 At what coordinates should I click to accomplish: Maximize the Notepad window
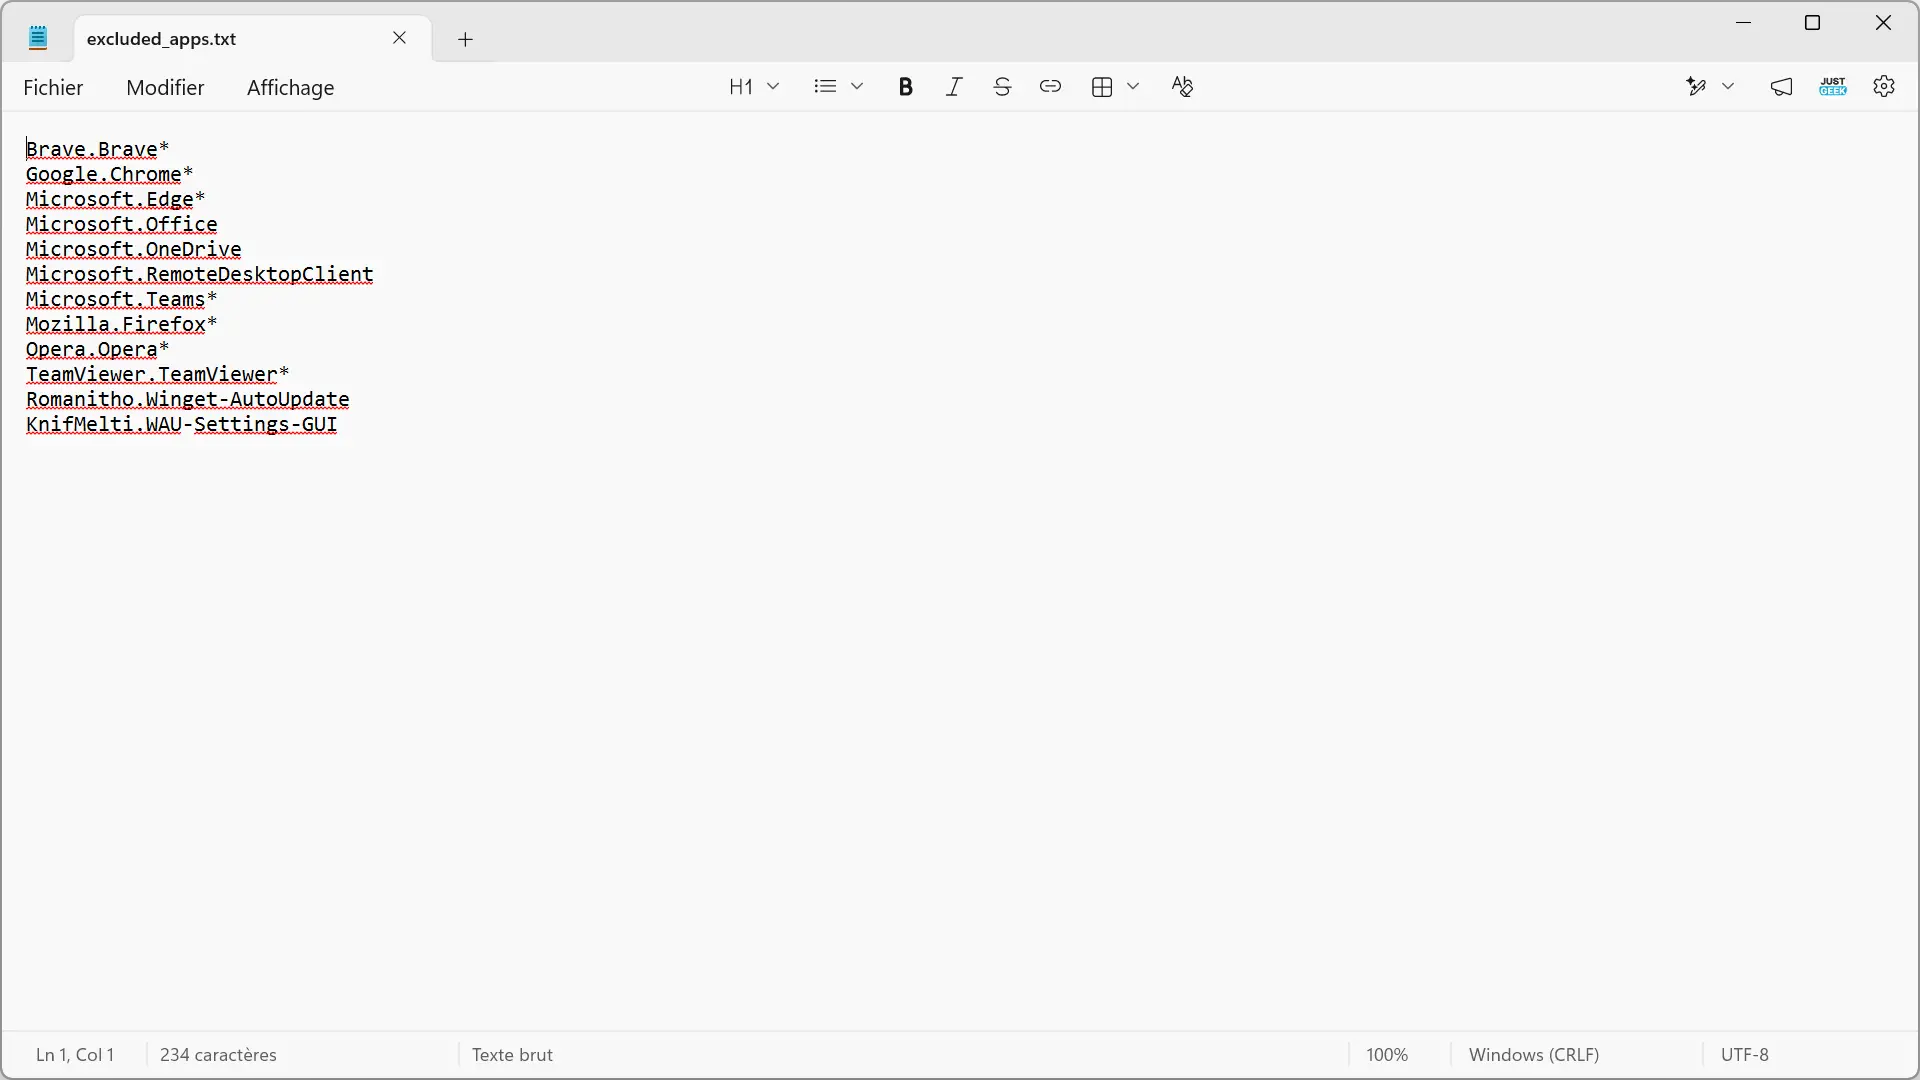click(1812, 23)
